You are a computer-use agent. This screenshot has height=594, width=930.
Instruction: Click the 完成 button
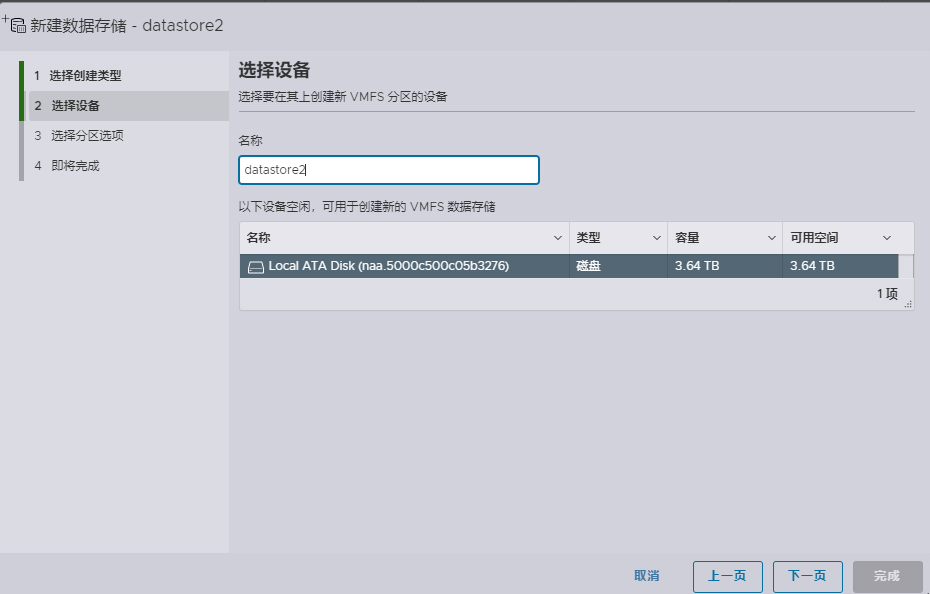click(887, 576)
